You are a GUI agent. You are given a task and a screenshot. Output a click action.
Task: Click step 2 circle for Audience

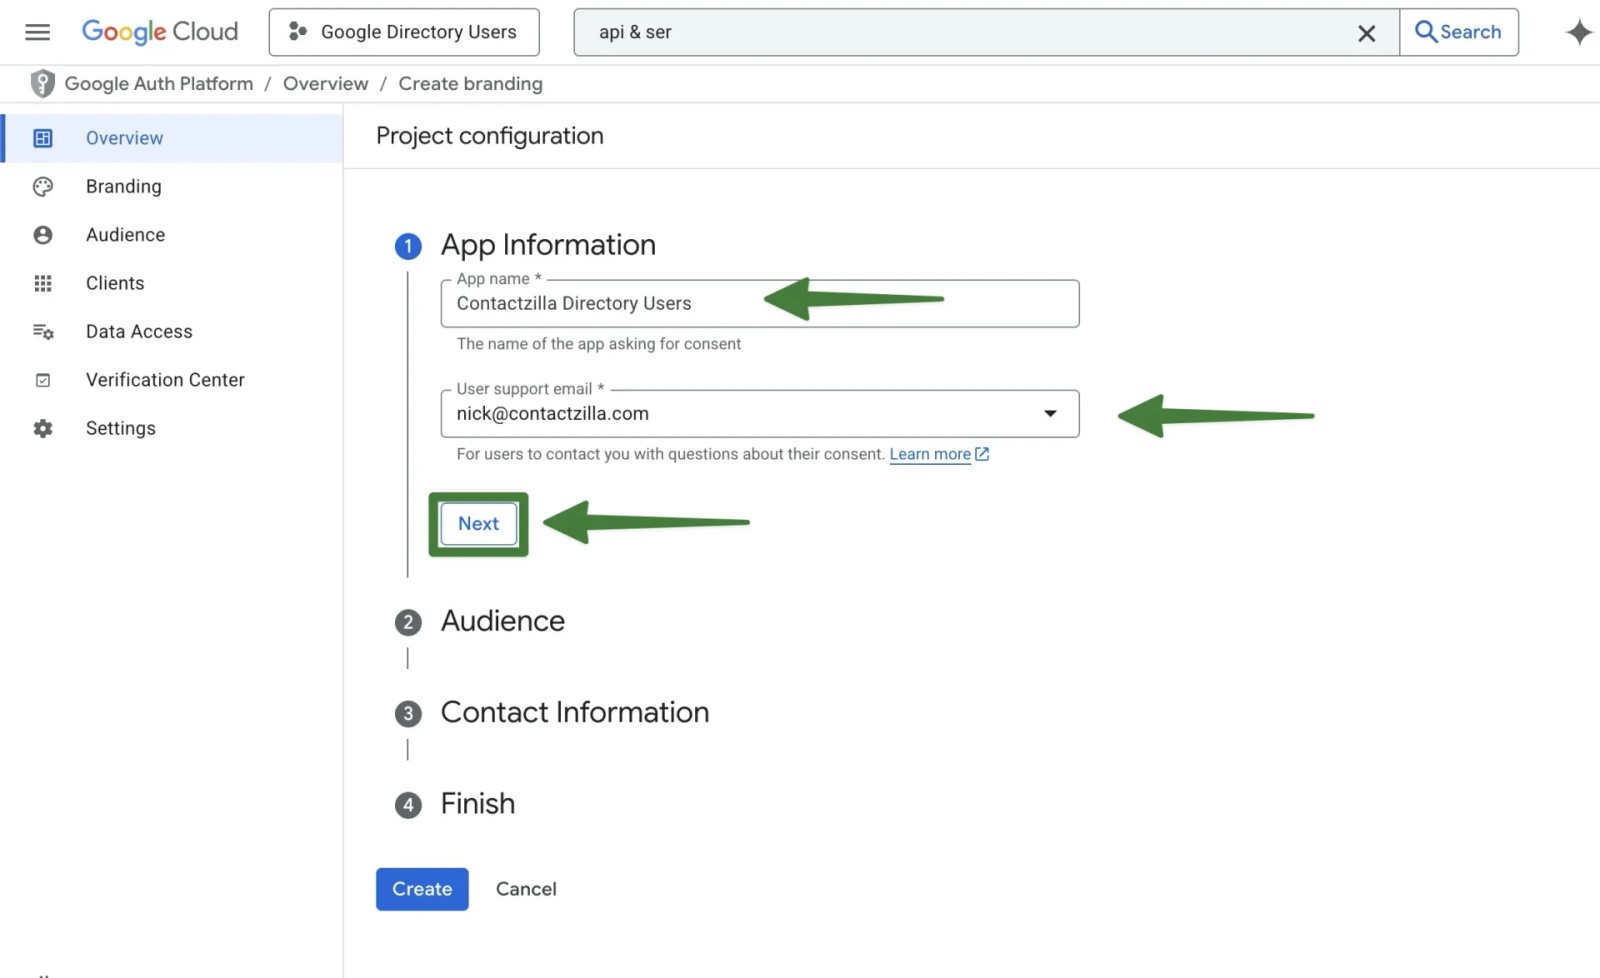pos(408,623)
